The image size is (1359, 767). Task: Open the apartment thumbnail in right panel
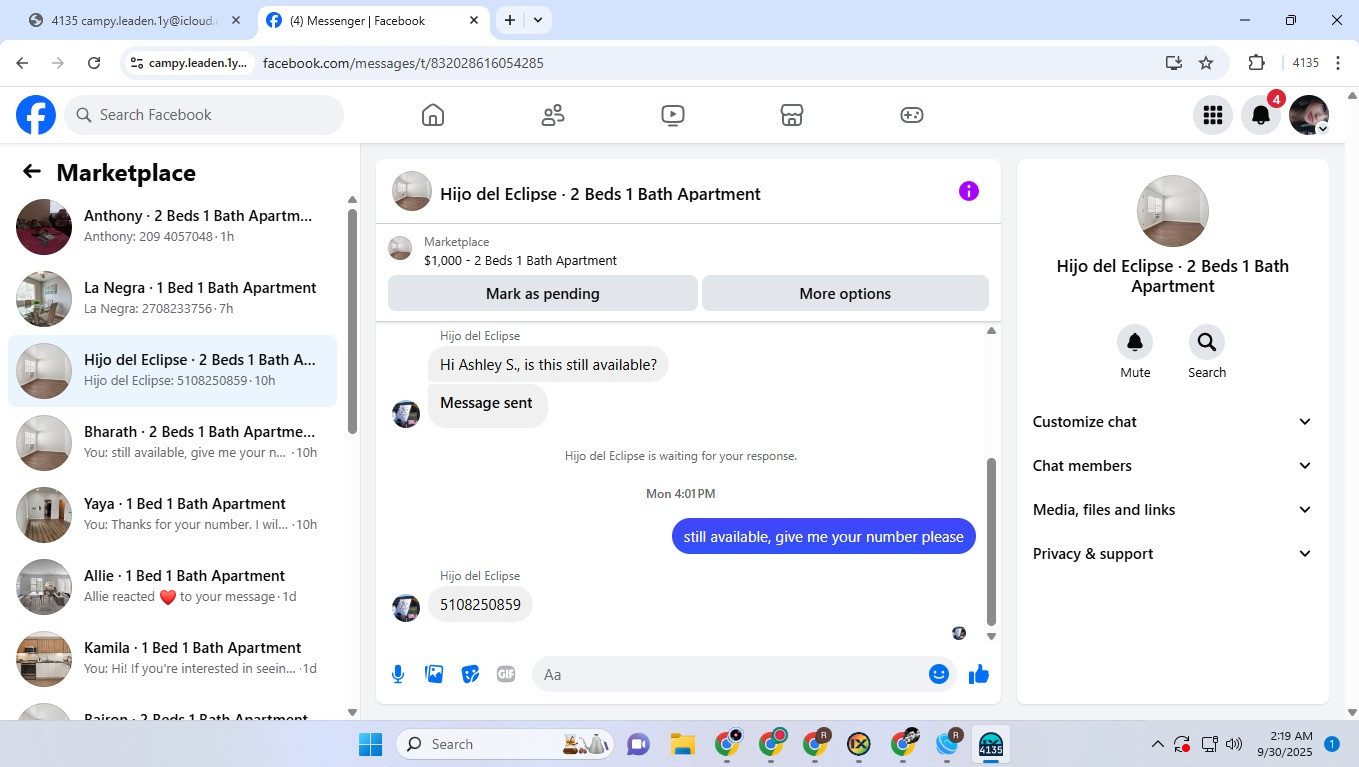[1173, 211]
